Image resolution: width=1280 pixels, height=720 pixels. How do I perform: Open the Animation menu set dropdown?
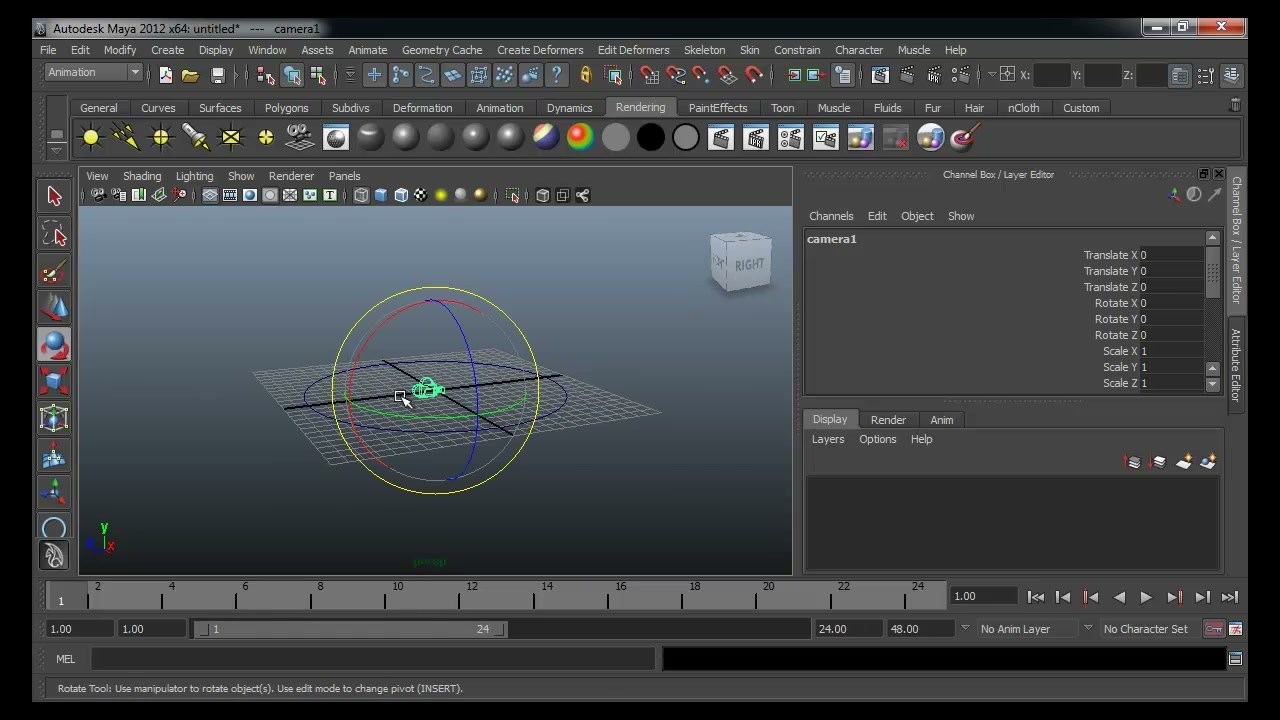[94, 72]
